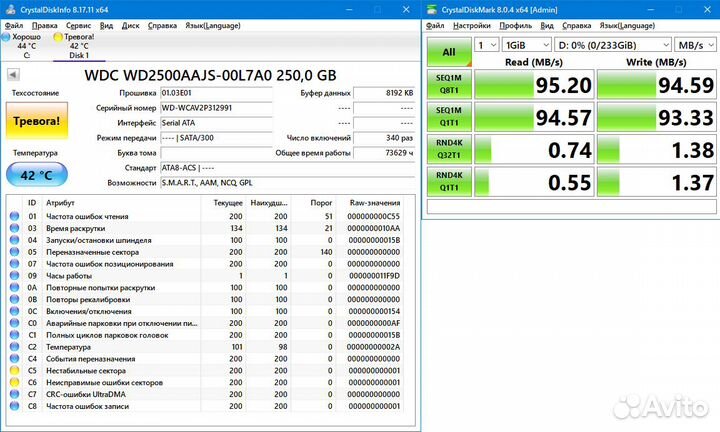Expand the 1GiB test size dropdown
720x432 pixels.
(526, 45)
